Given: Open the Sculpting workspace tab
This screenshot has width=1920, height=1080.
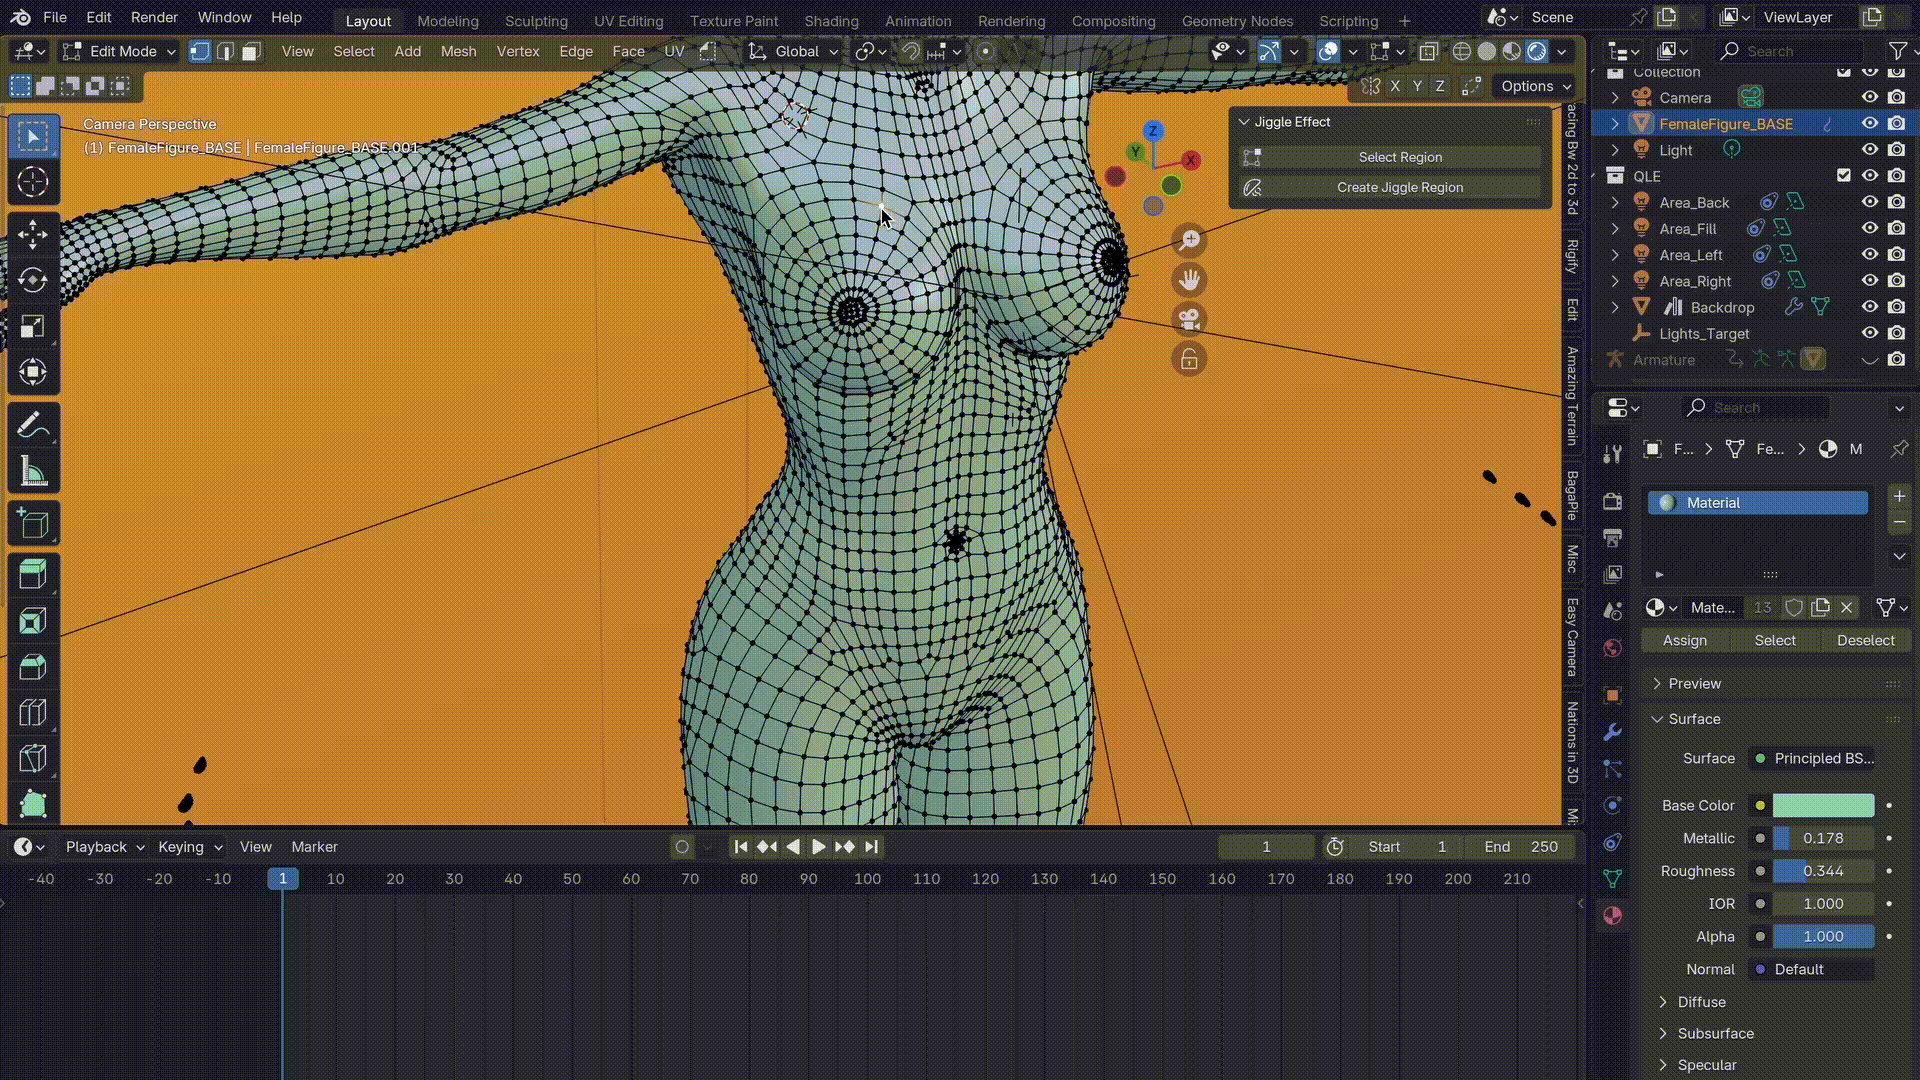Looking at the screenshot, I should pyautogui.click(x=535, y=20).
